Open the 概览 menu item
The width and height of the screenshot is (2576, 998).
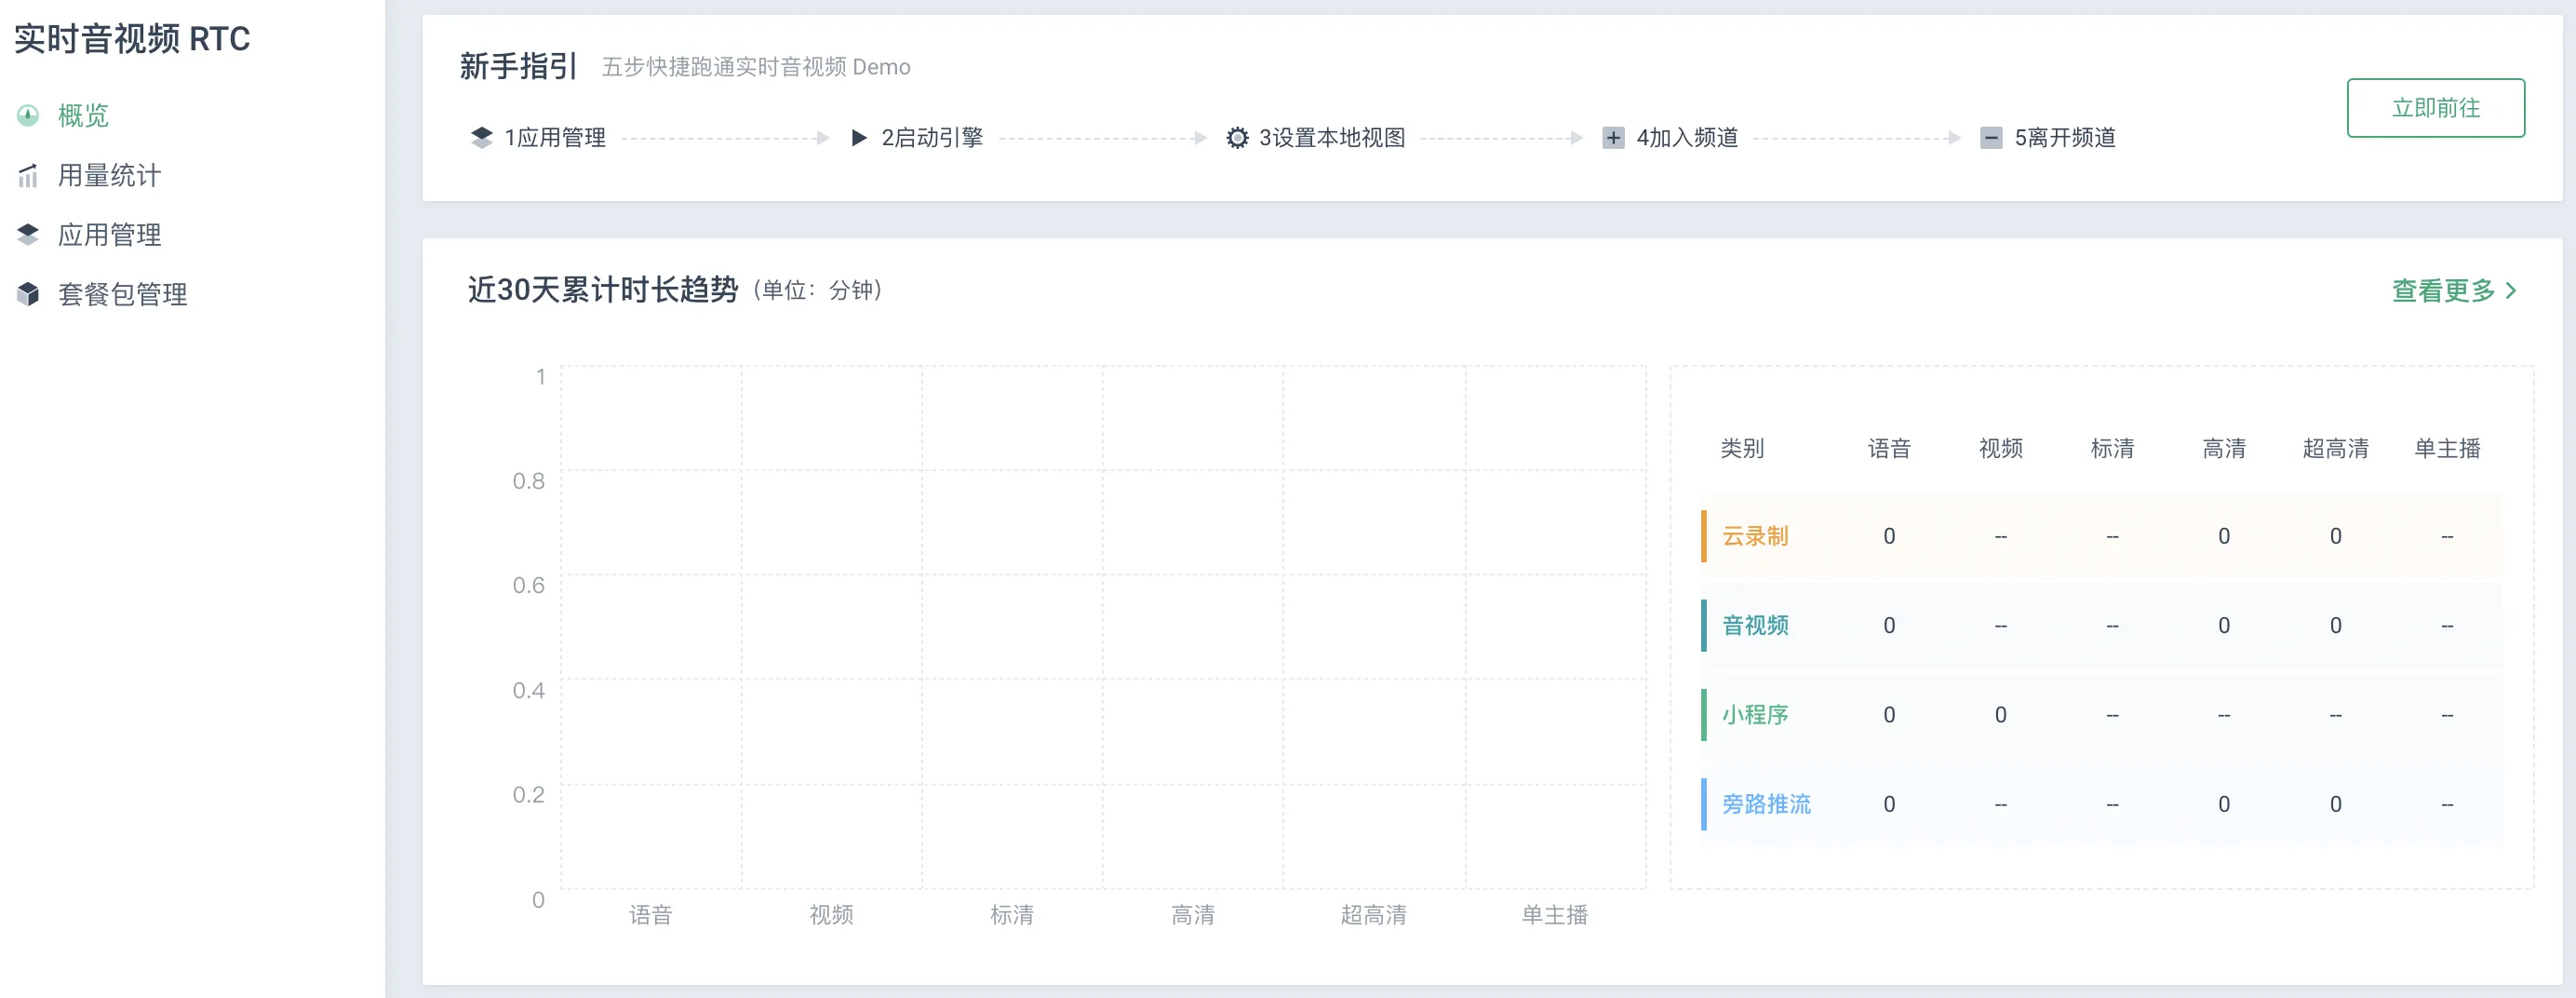[x=83, y=116]
